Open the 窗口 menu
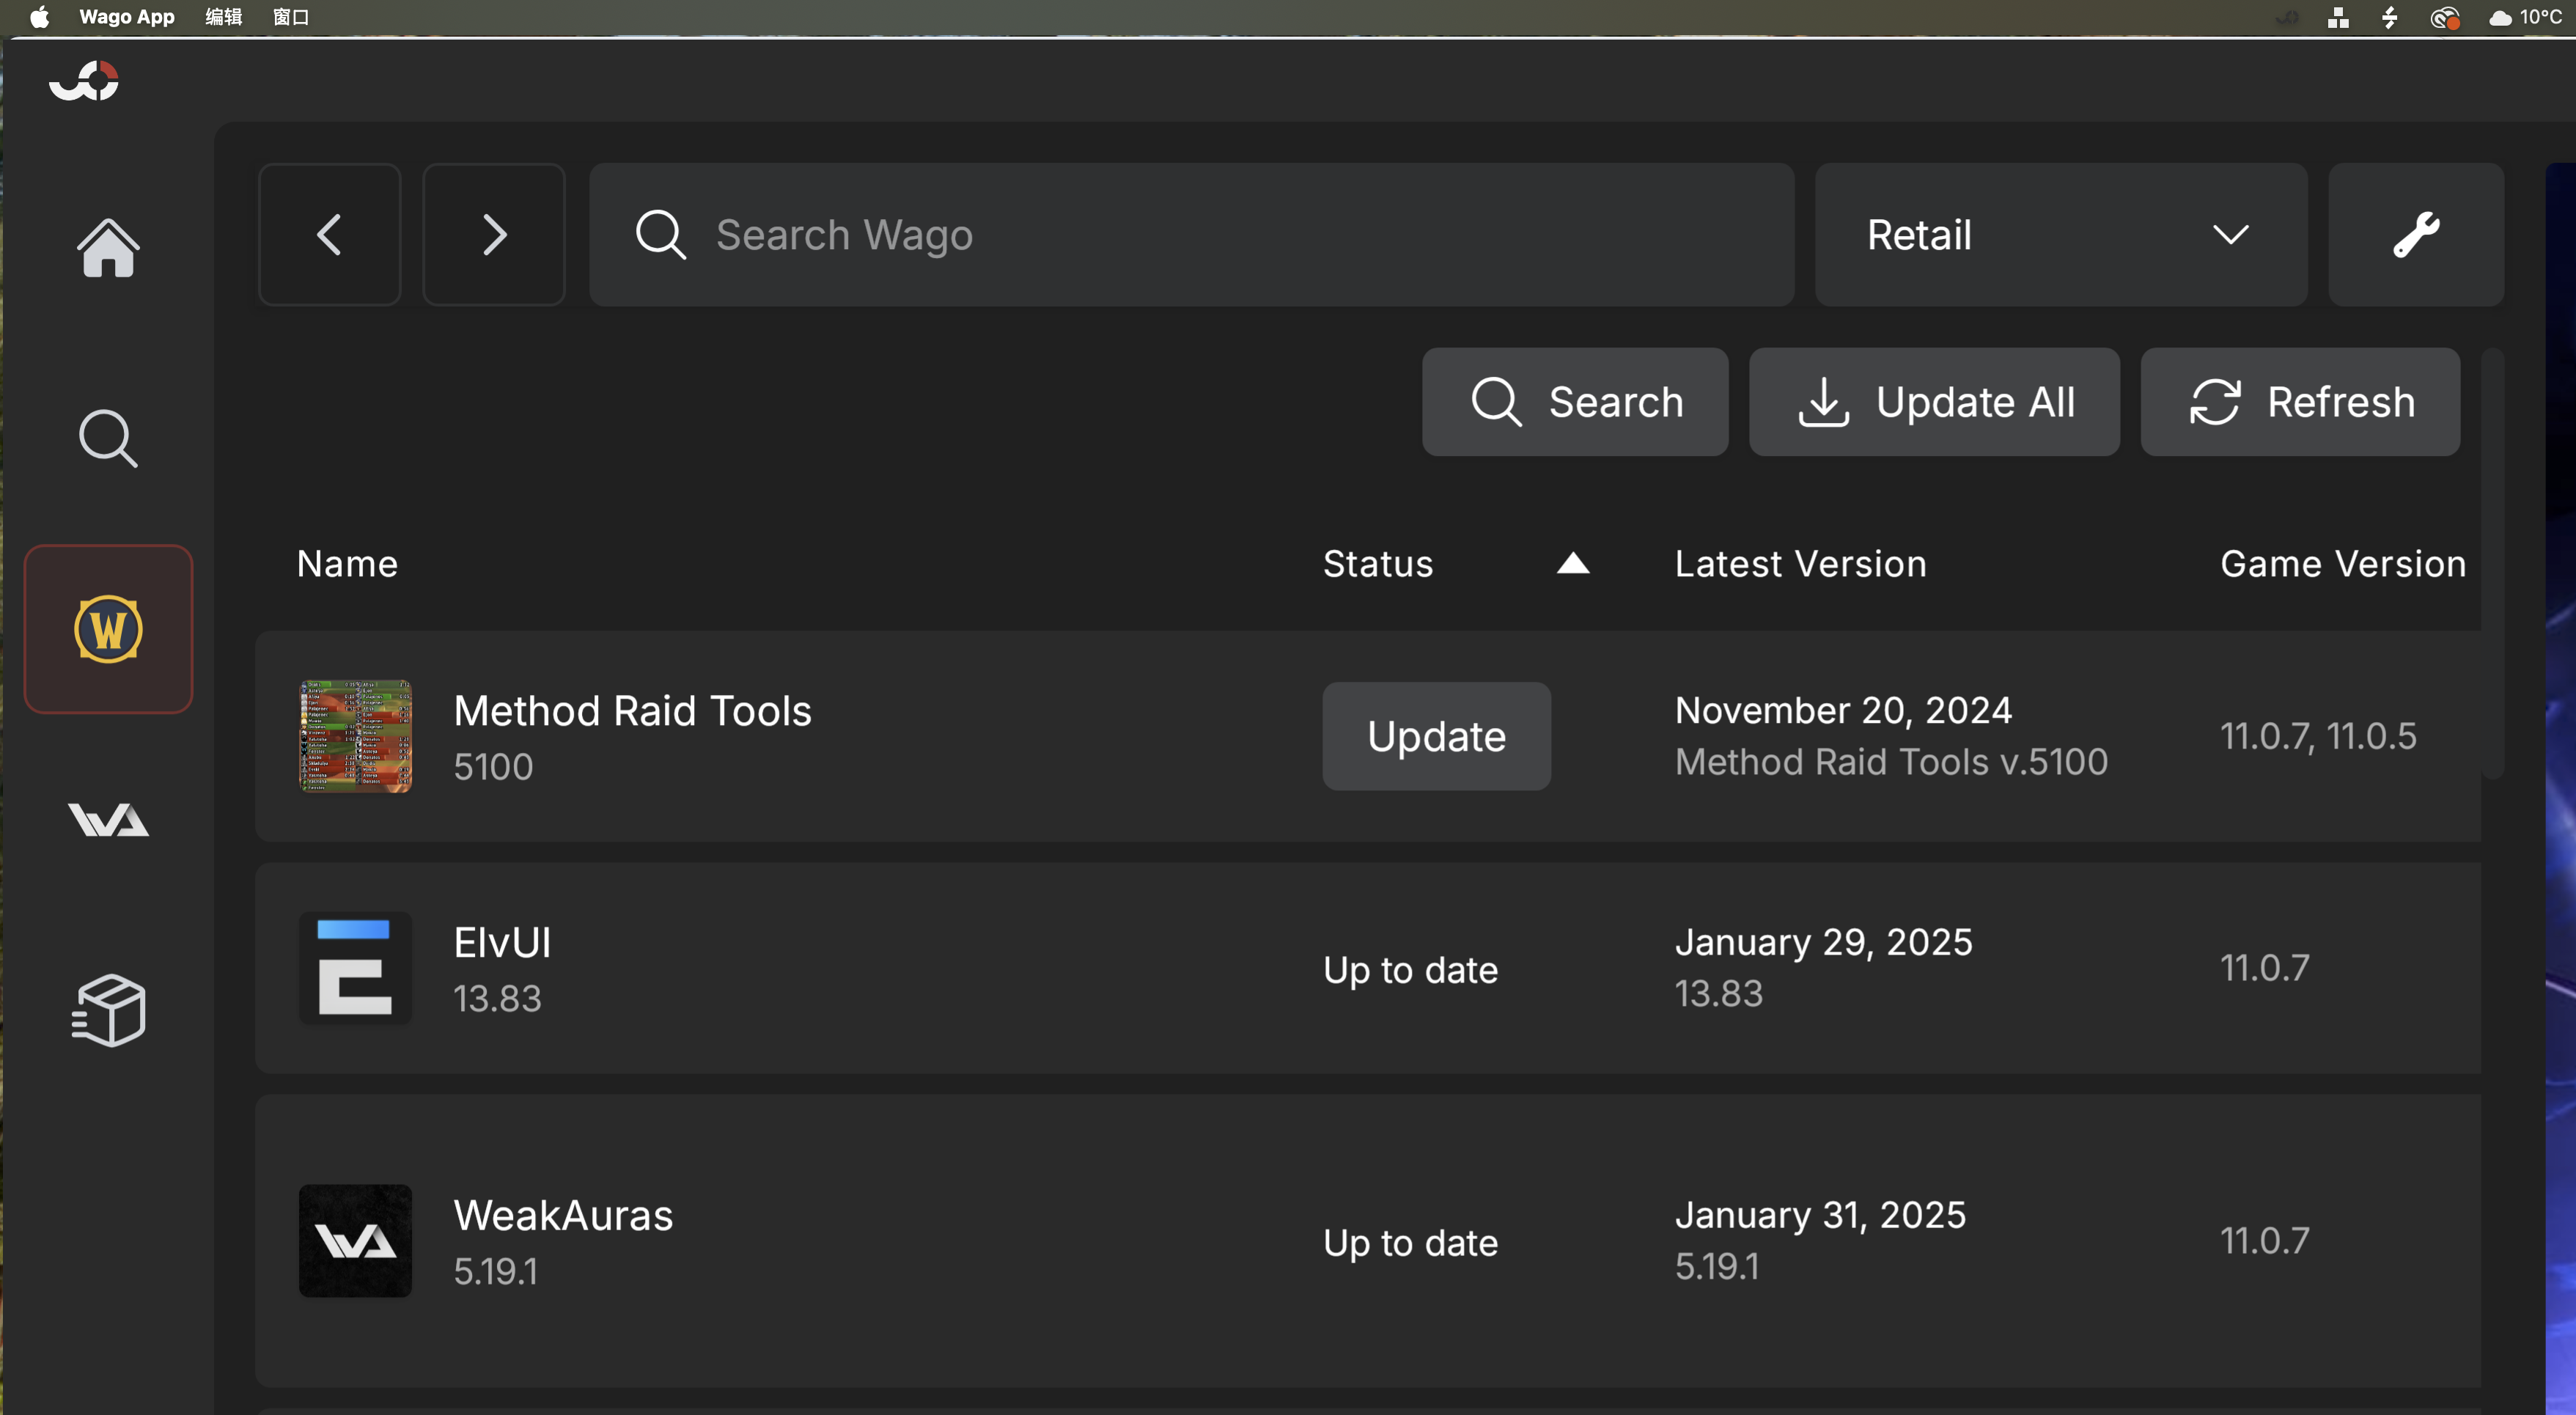The image size is (2576, 1415). pyautogui.click(x=291, y=17)
